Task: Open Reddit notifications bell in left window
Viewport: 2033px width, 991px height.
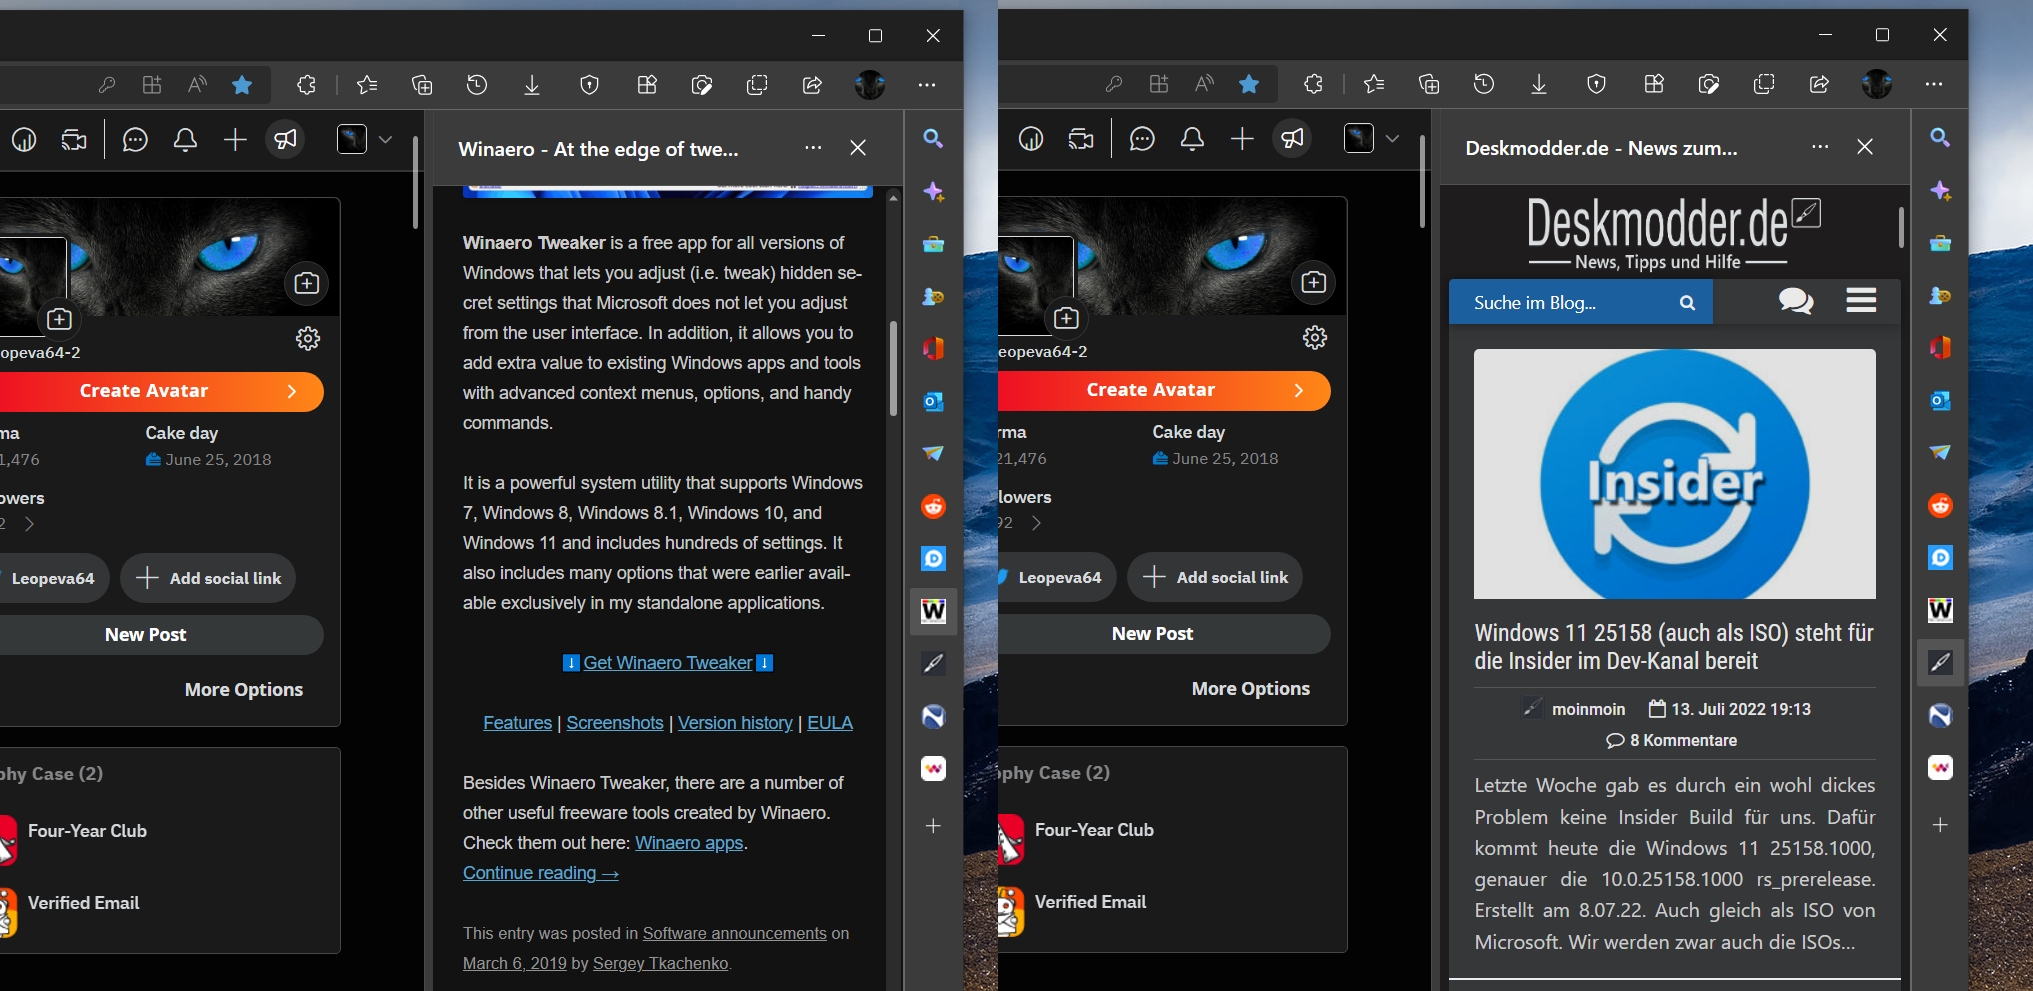Action: (x=185, y=140)
